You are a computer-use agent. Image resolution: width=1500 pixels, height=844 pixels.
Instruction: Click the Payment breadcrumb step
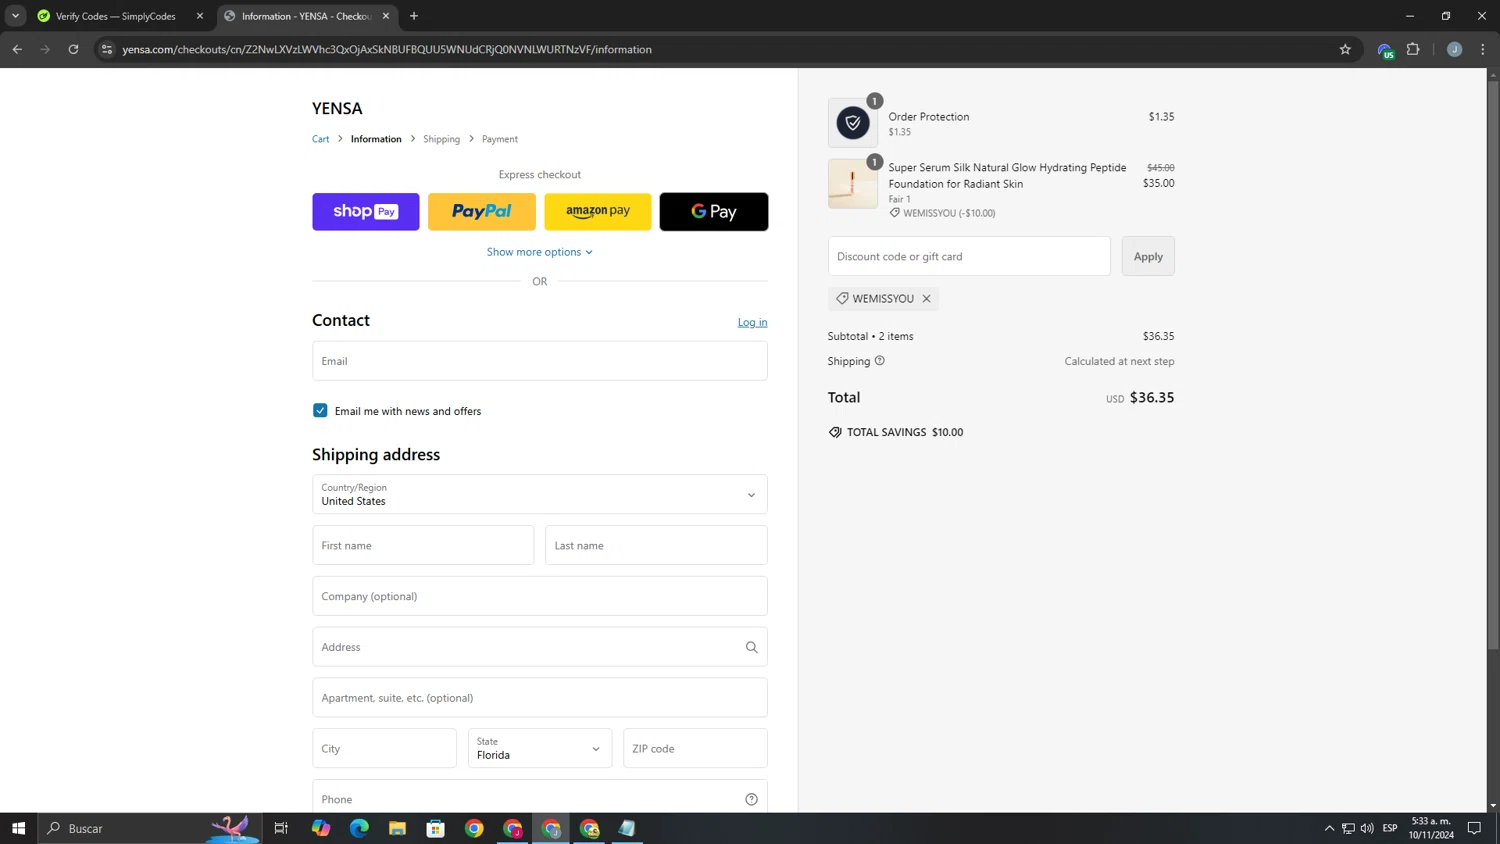(x=500, y=139)
